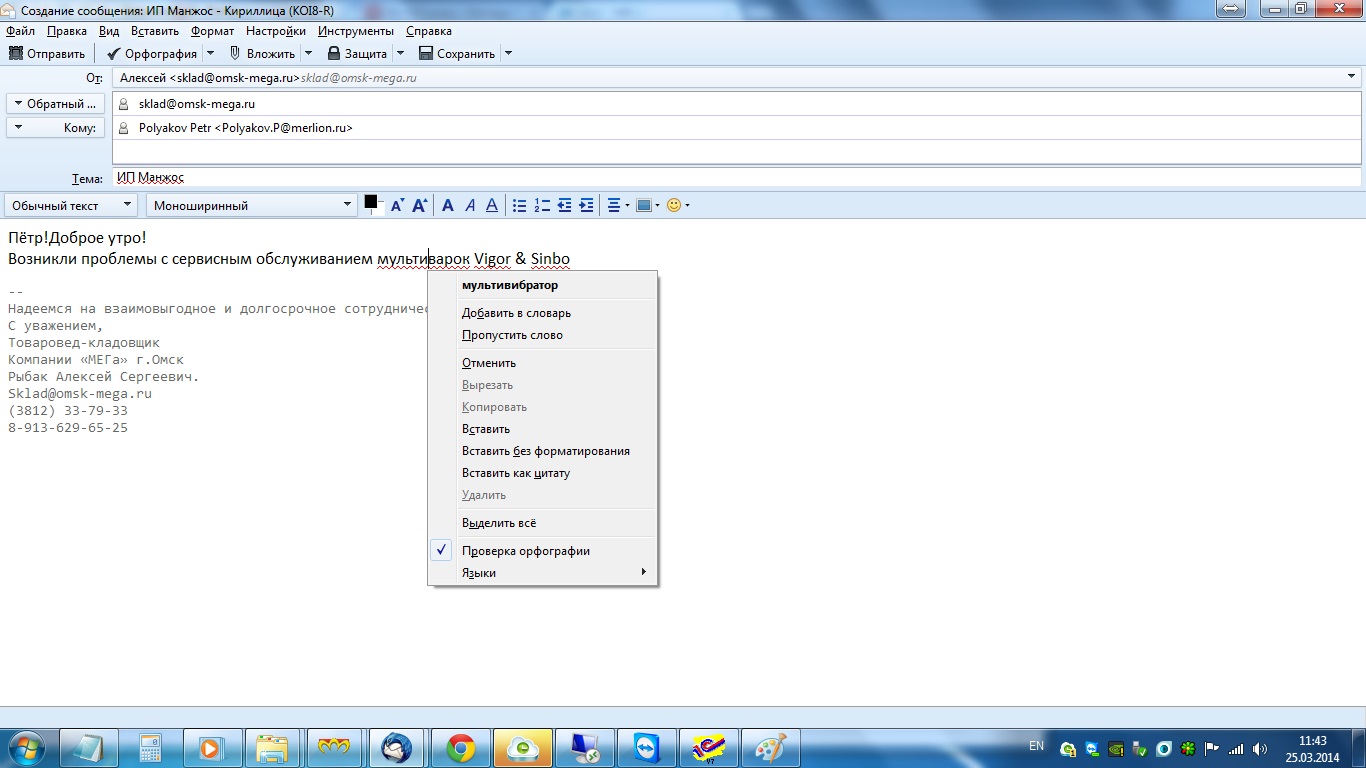Apply bold formatting
Viewport: 1366px width, 768px height.
click(x=448, y=205)
